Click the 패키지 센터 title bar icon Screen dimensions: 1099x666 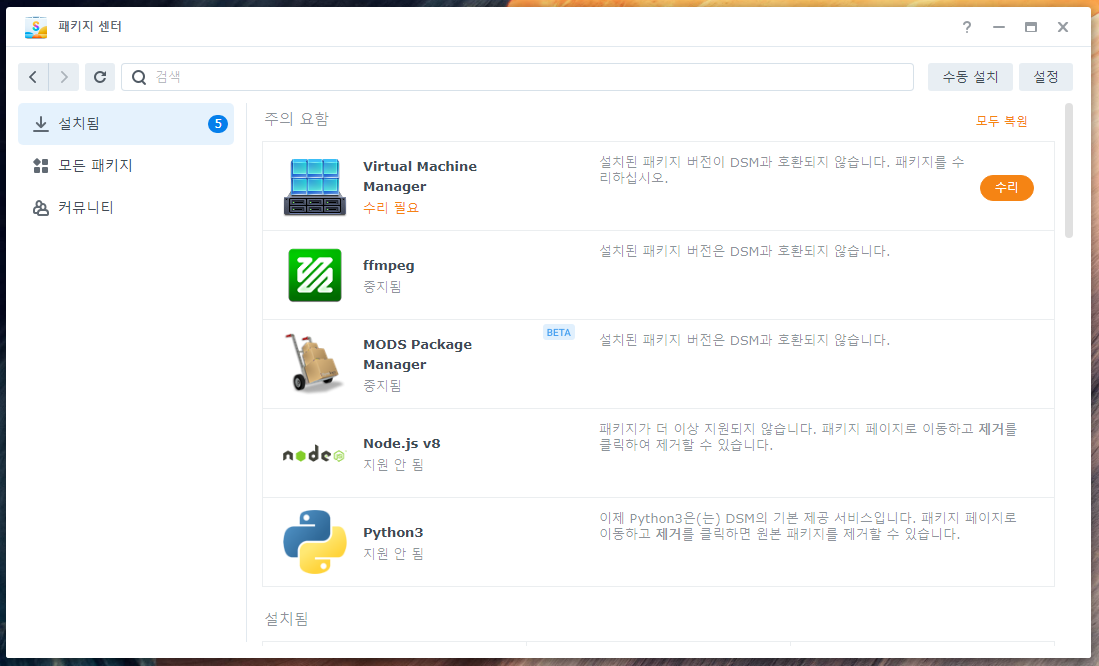tap(36, 27)
